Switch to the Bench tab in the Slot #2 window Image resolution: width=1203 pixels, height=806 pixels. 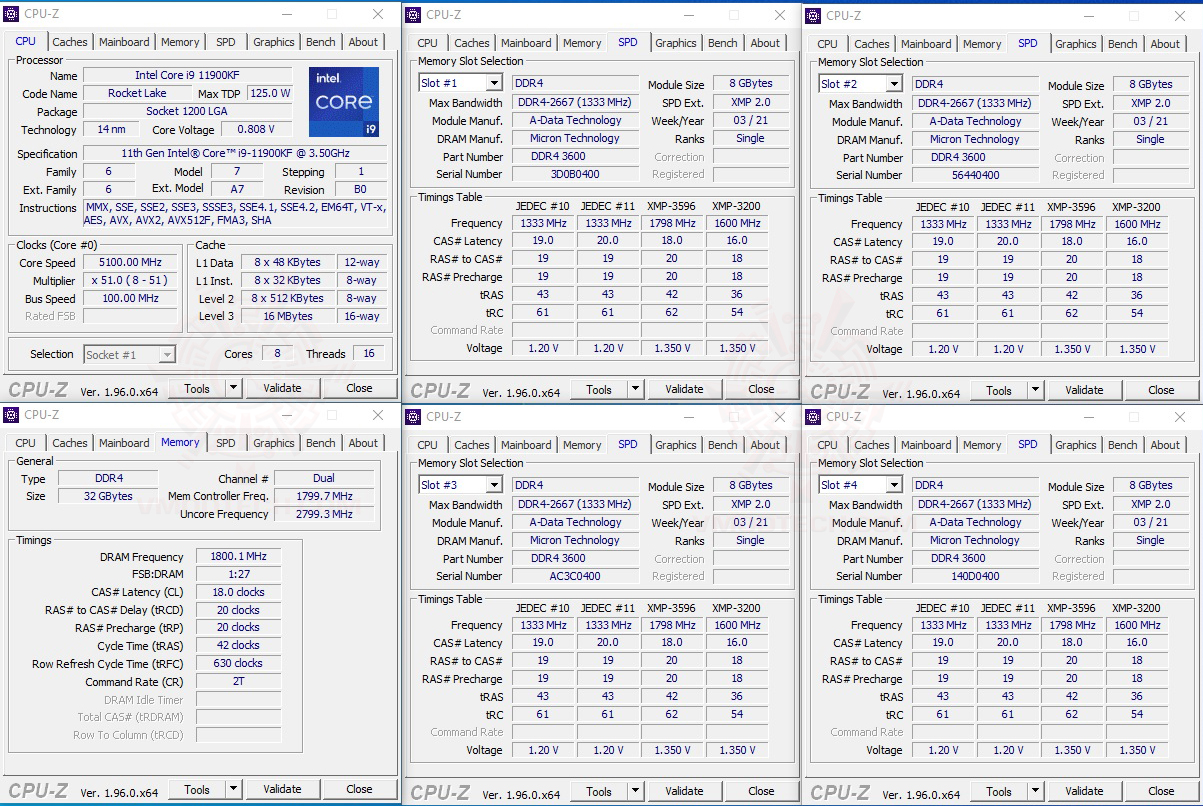(x=1123, y=44)
